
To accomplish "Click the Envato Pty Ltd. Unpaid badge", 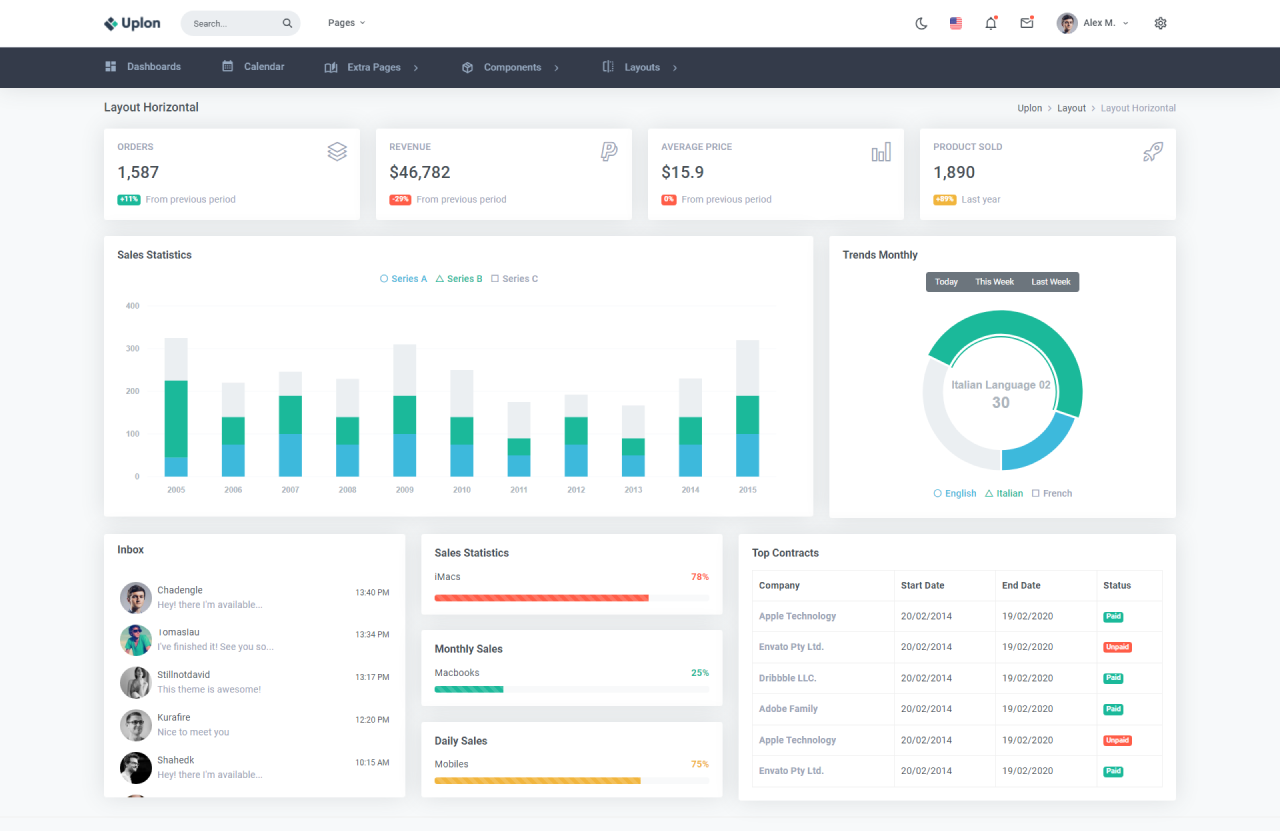I will pyautogui.click(x=1117, y=647).
